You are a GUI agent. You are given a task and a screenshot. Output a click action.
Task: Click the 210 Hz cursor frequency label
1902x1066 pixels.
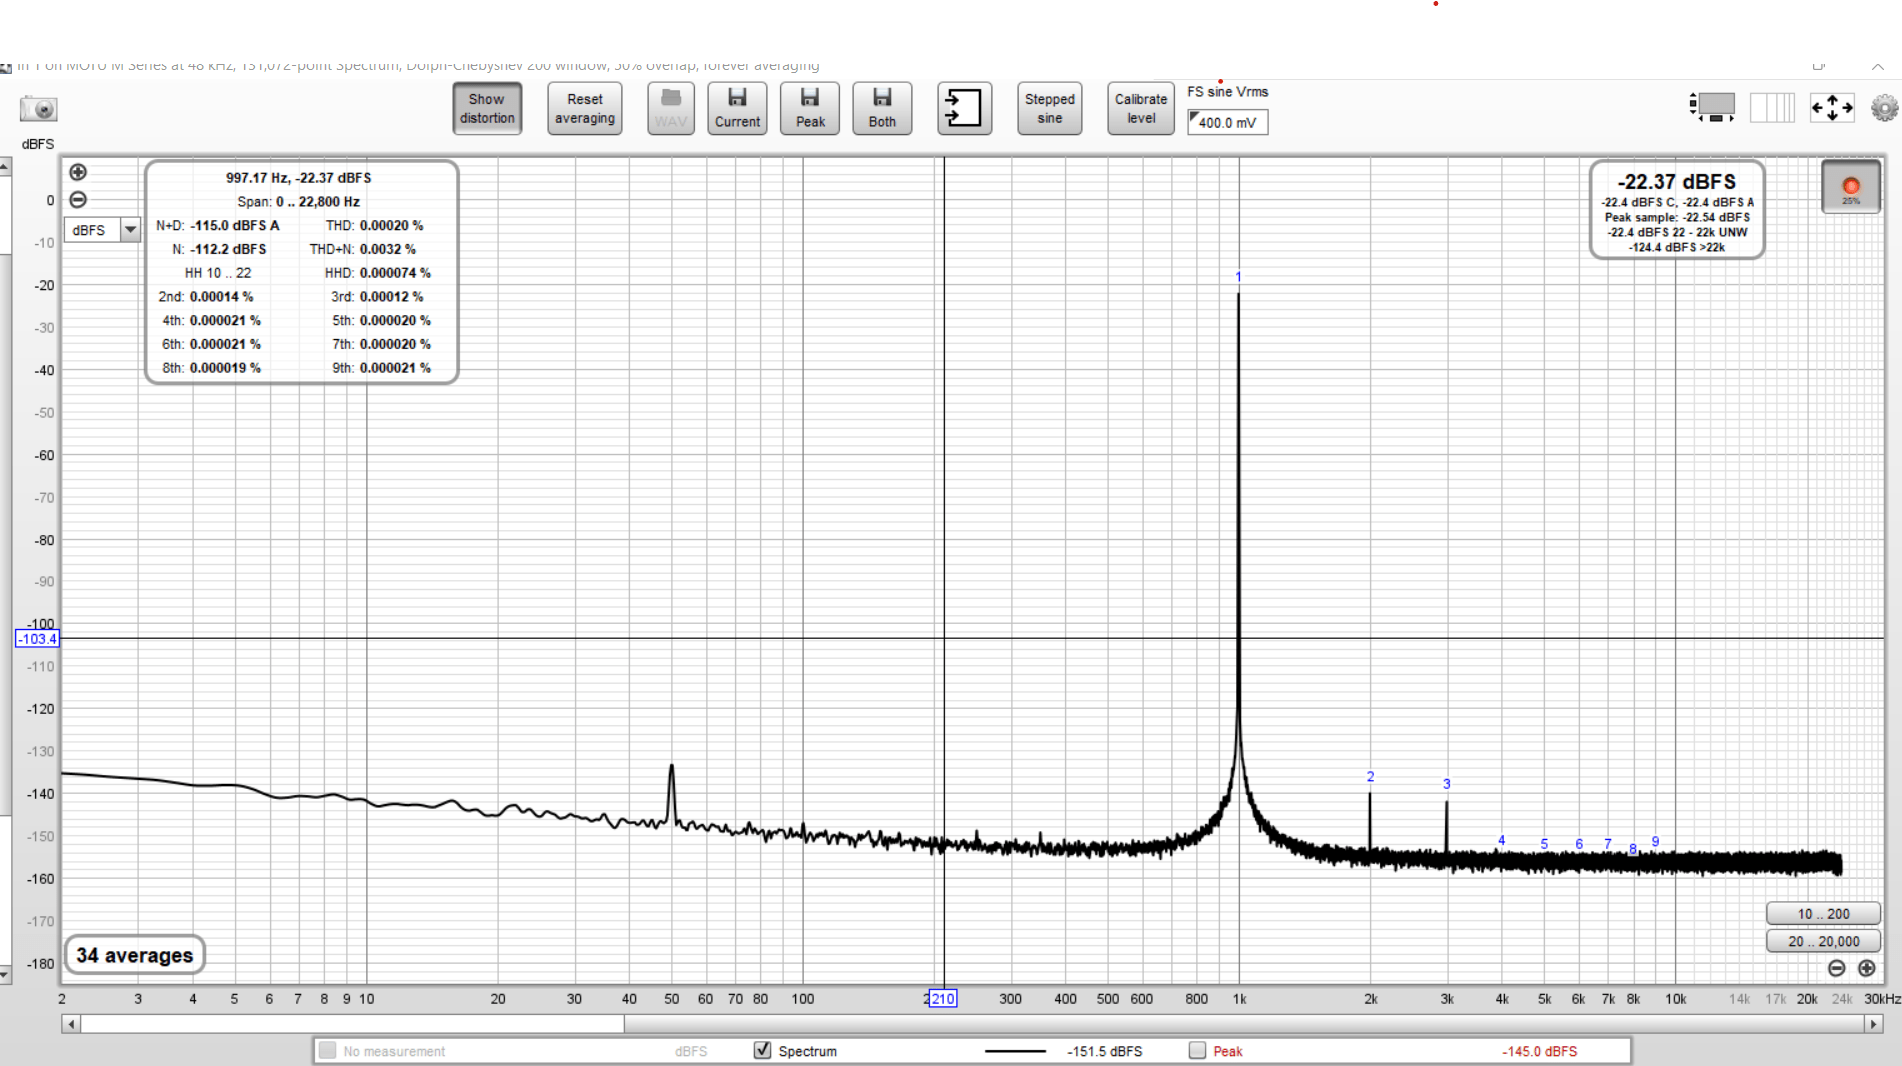[943, 998]
